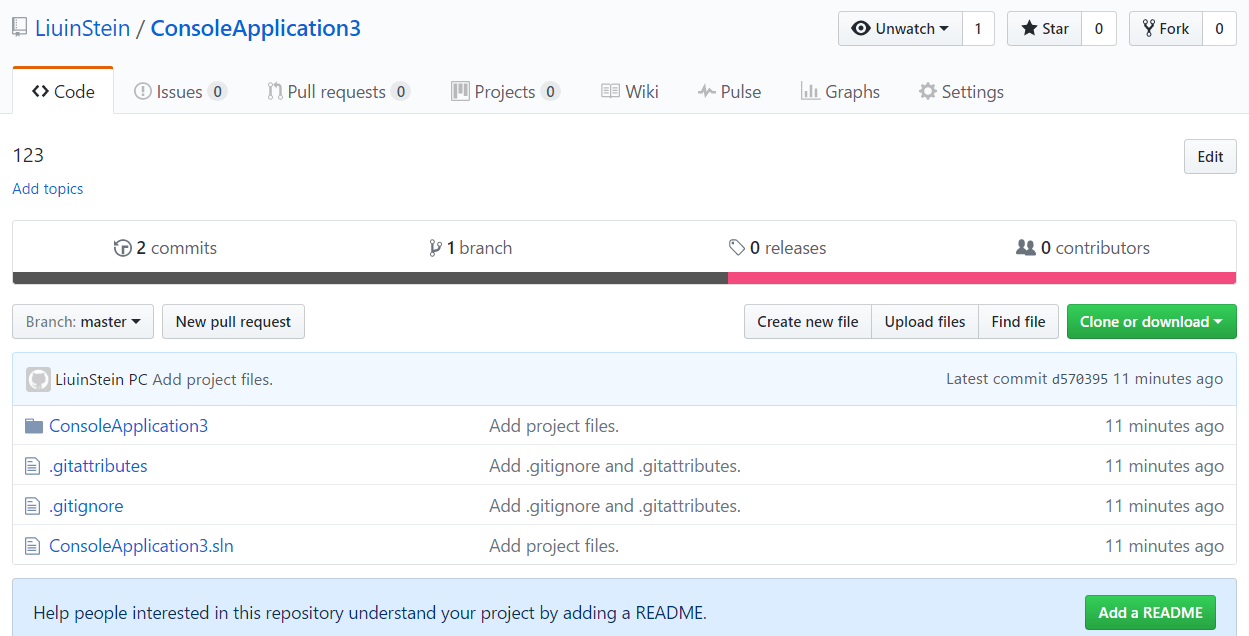Click the branch icon next to 1 branch
The image size is (1249, 636).
click(435, 248)
